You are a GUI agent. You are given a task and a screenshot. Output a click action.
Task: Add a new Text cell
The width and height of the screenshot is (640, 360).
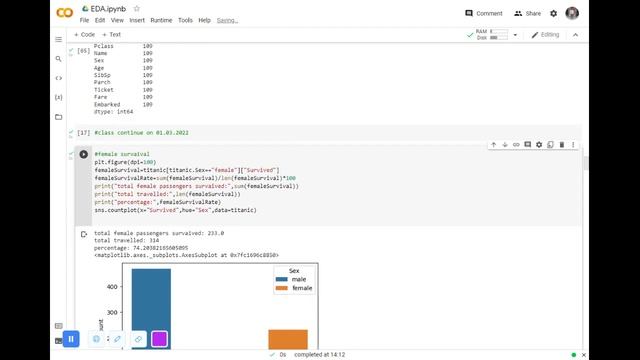(111, 35)
